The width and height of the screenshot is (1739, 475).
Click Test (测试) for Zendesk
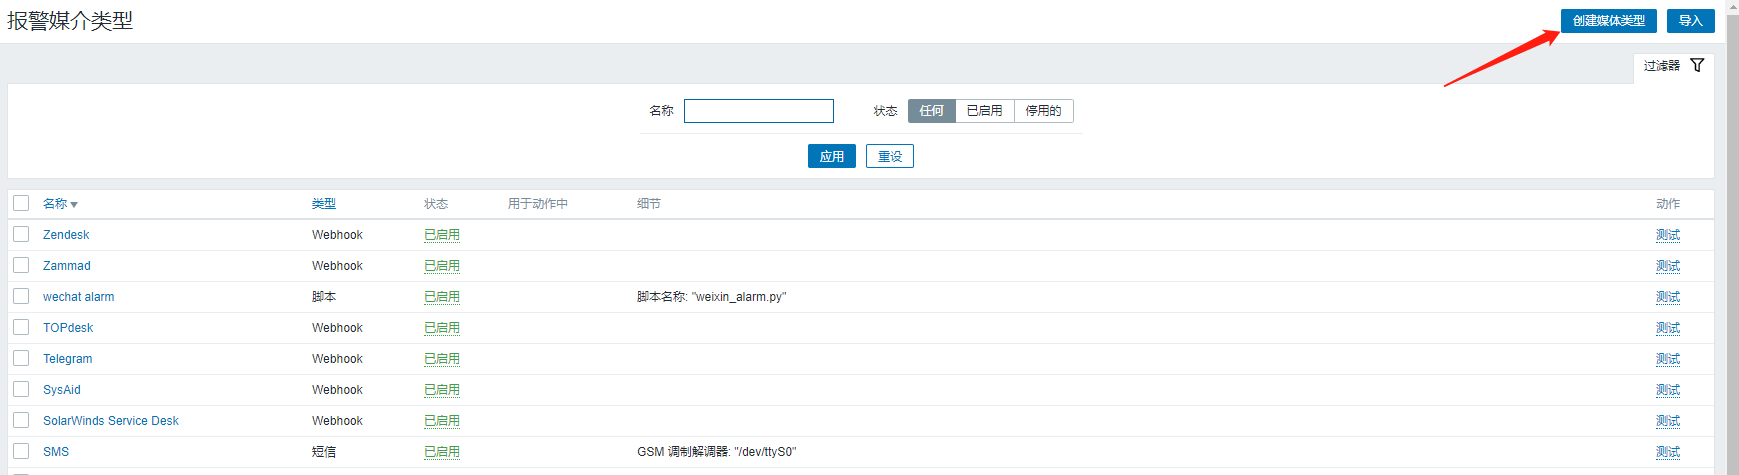coord(1668,235)
